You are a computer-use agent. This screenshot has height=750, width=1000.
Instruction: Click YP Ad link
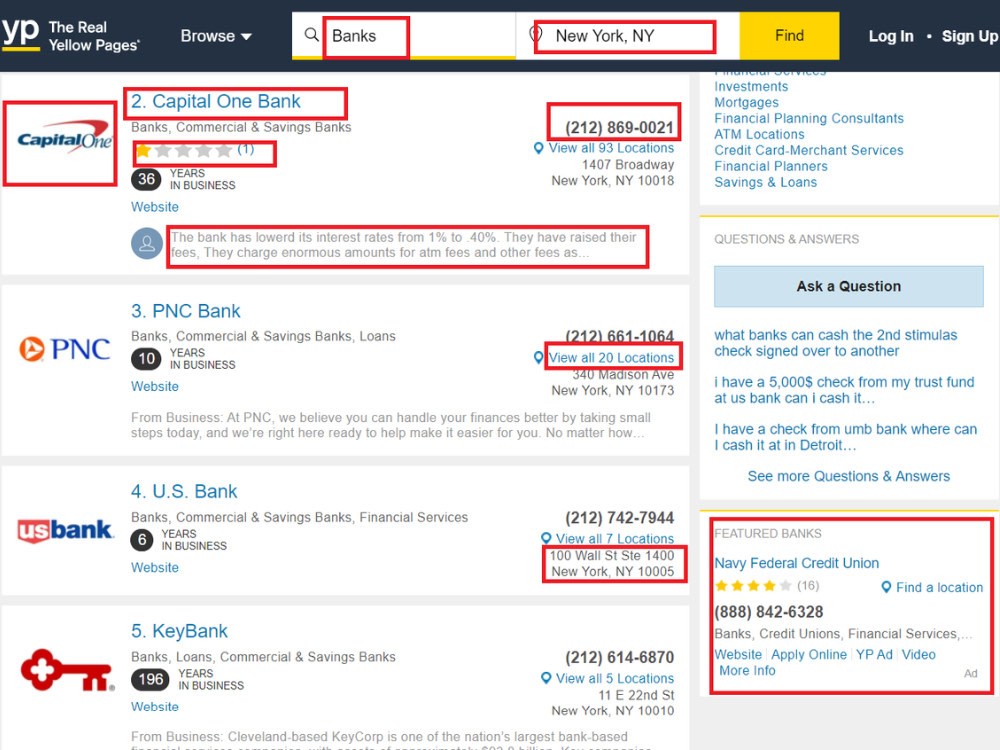[x=874, y=654]
